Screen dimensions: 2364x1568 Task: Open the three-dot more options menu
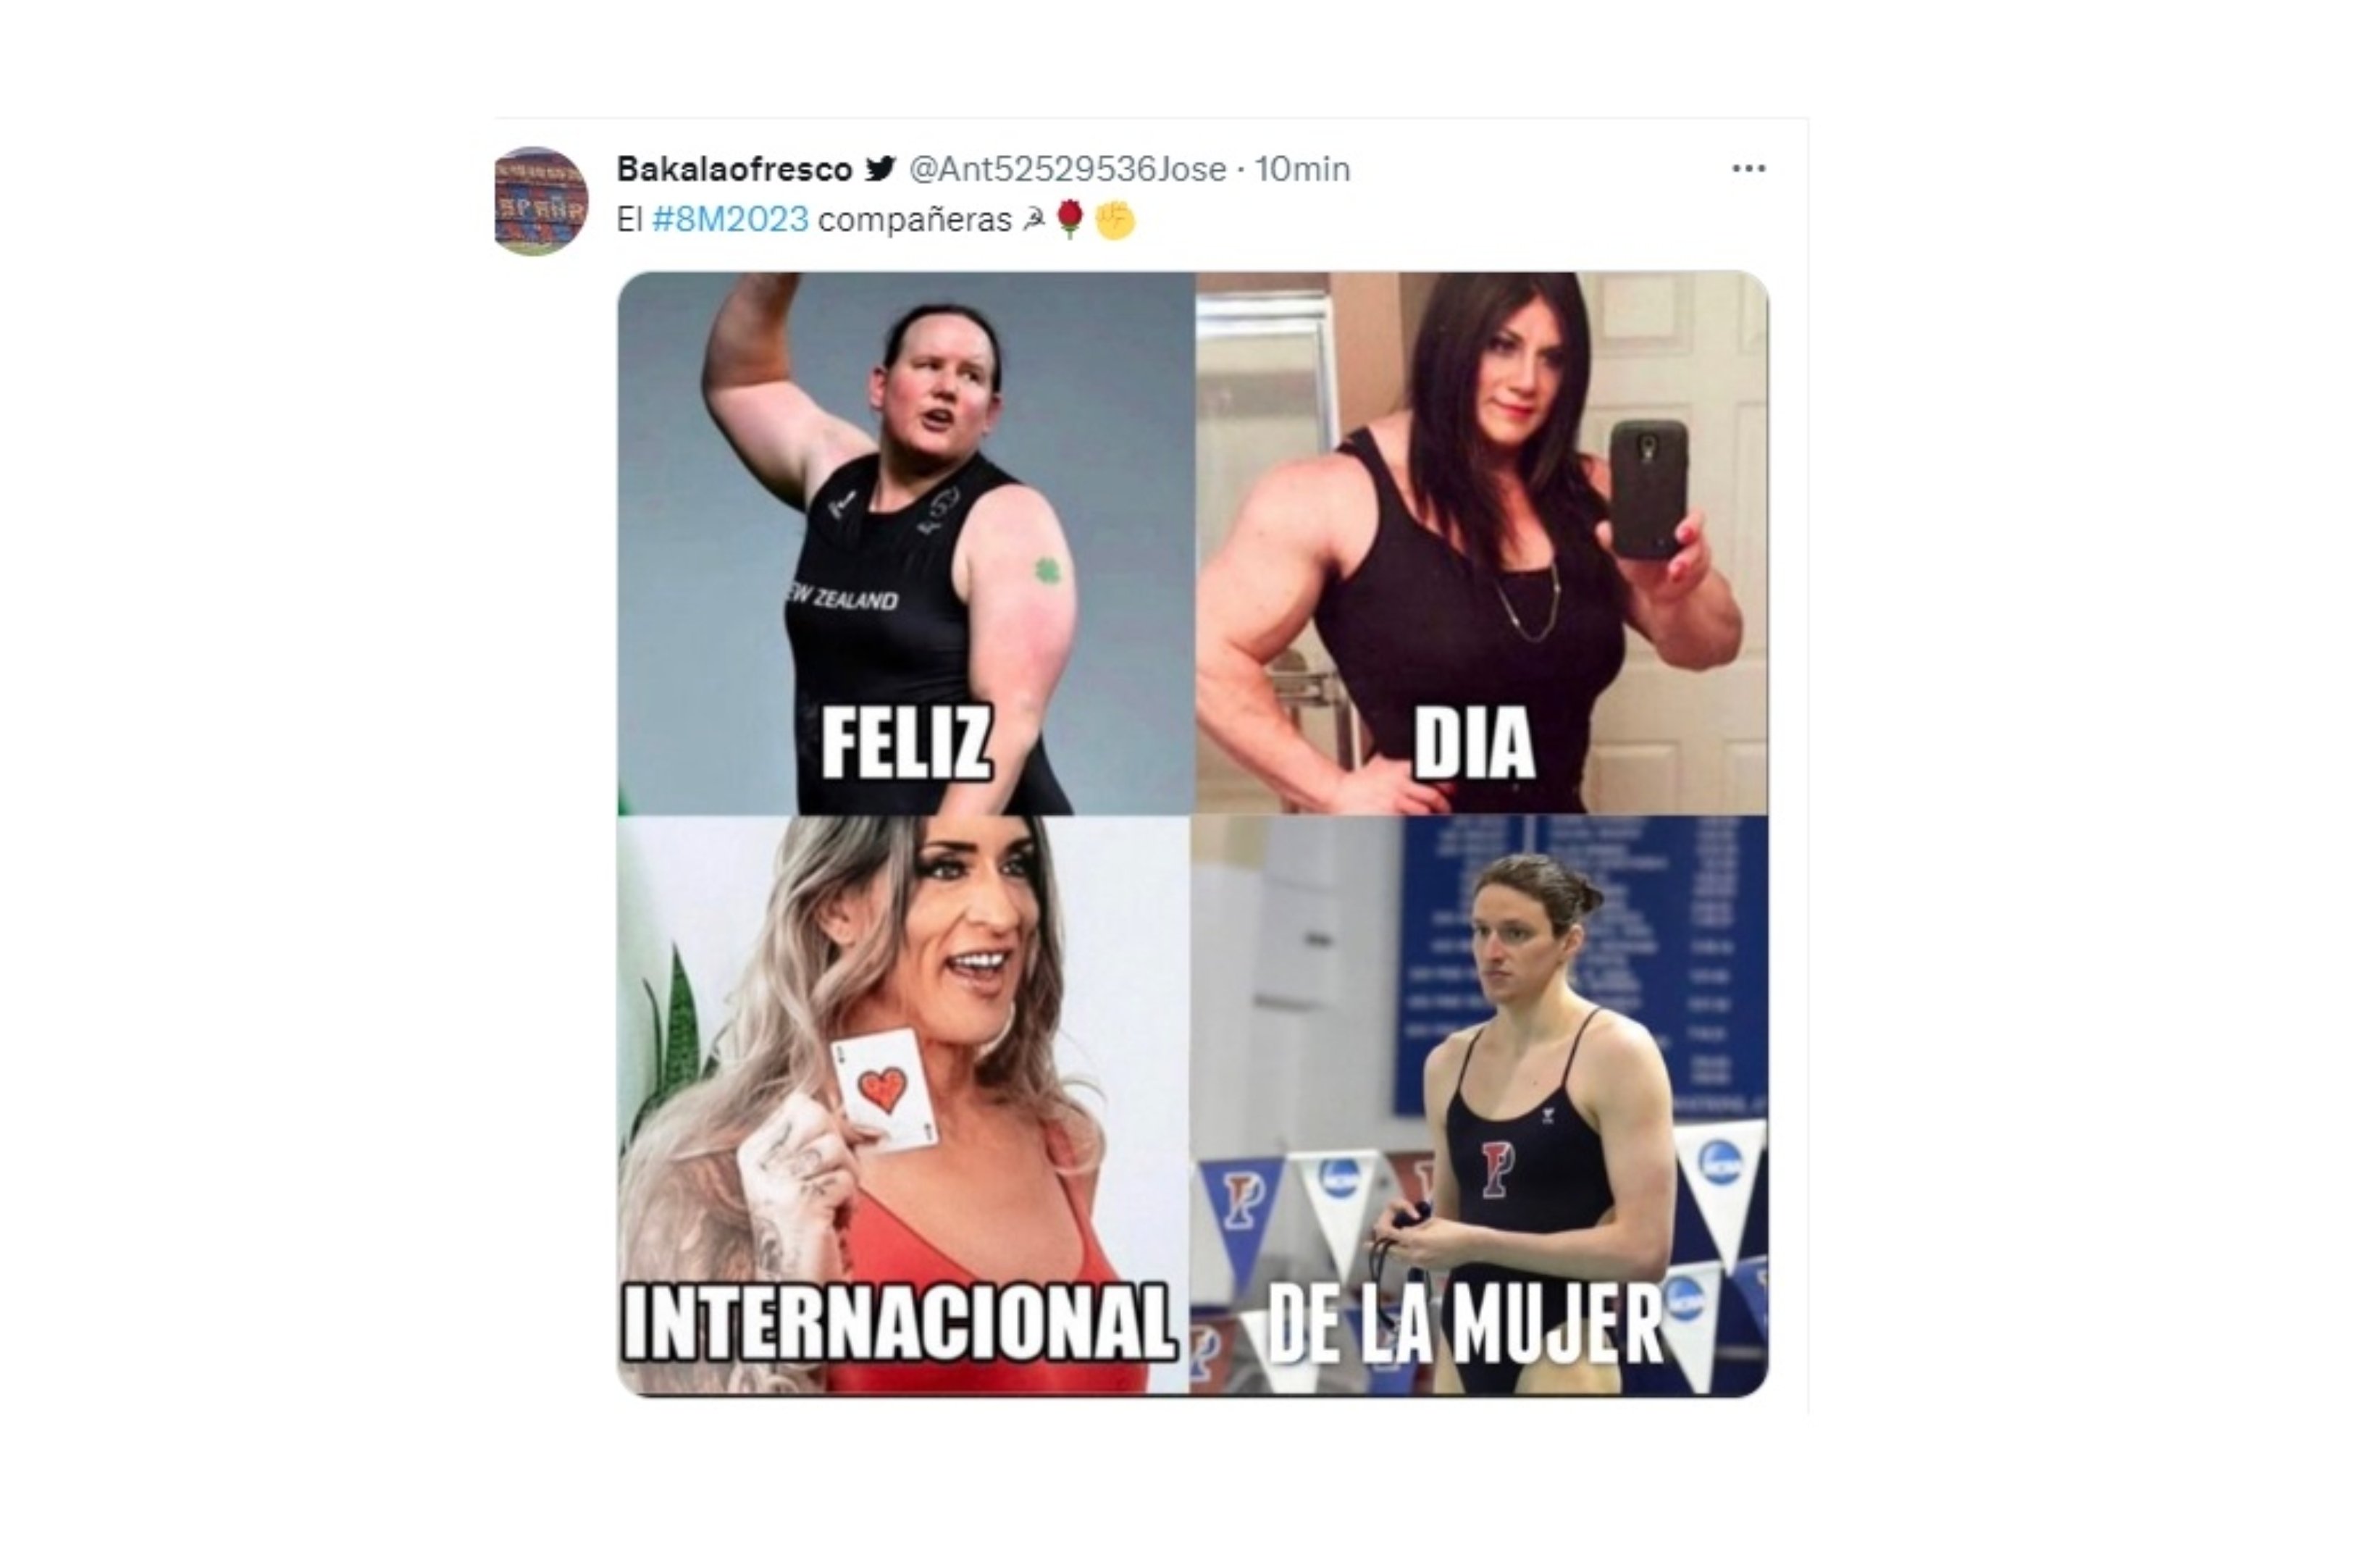[1748, 169]
